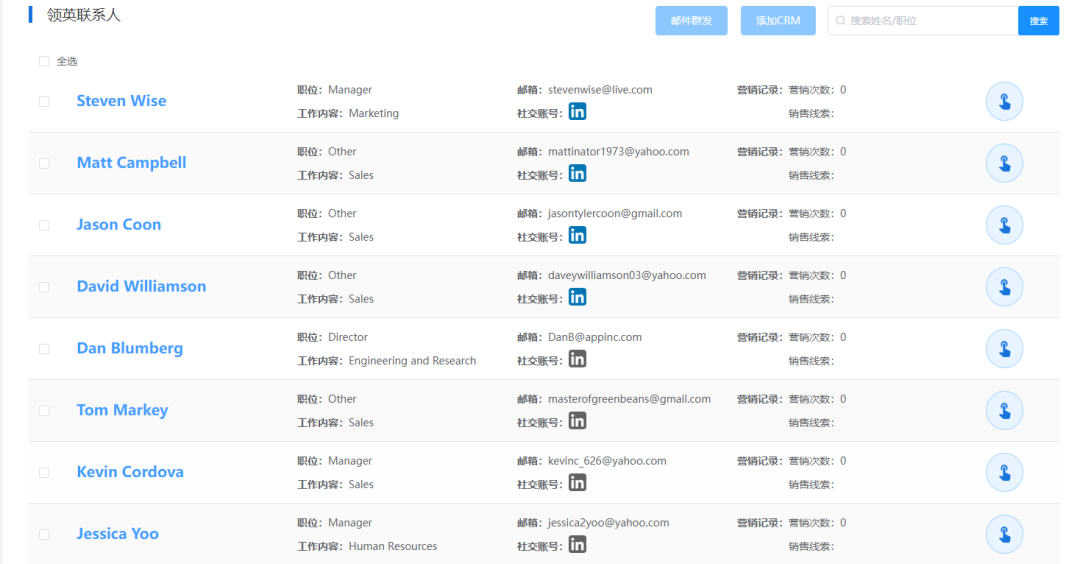Click the round action icon for Jessica Yoo
The height and width of the screenshot is (564, 1080).
[x=1004, y=534]
